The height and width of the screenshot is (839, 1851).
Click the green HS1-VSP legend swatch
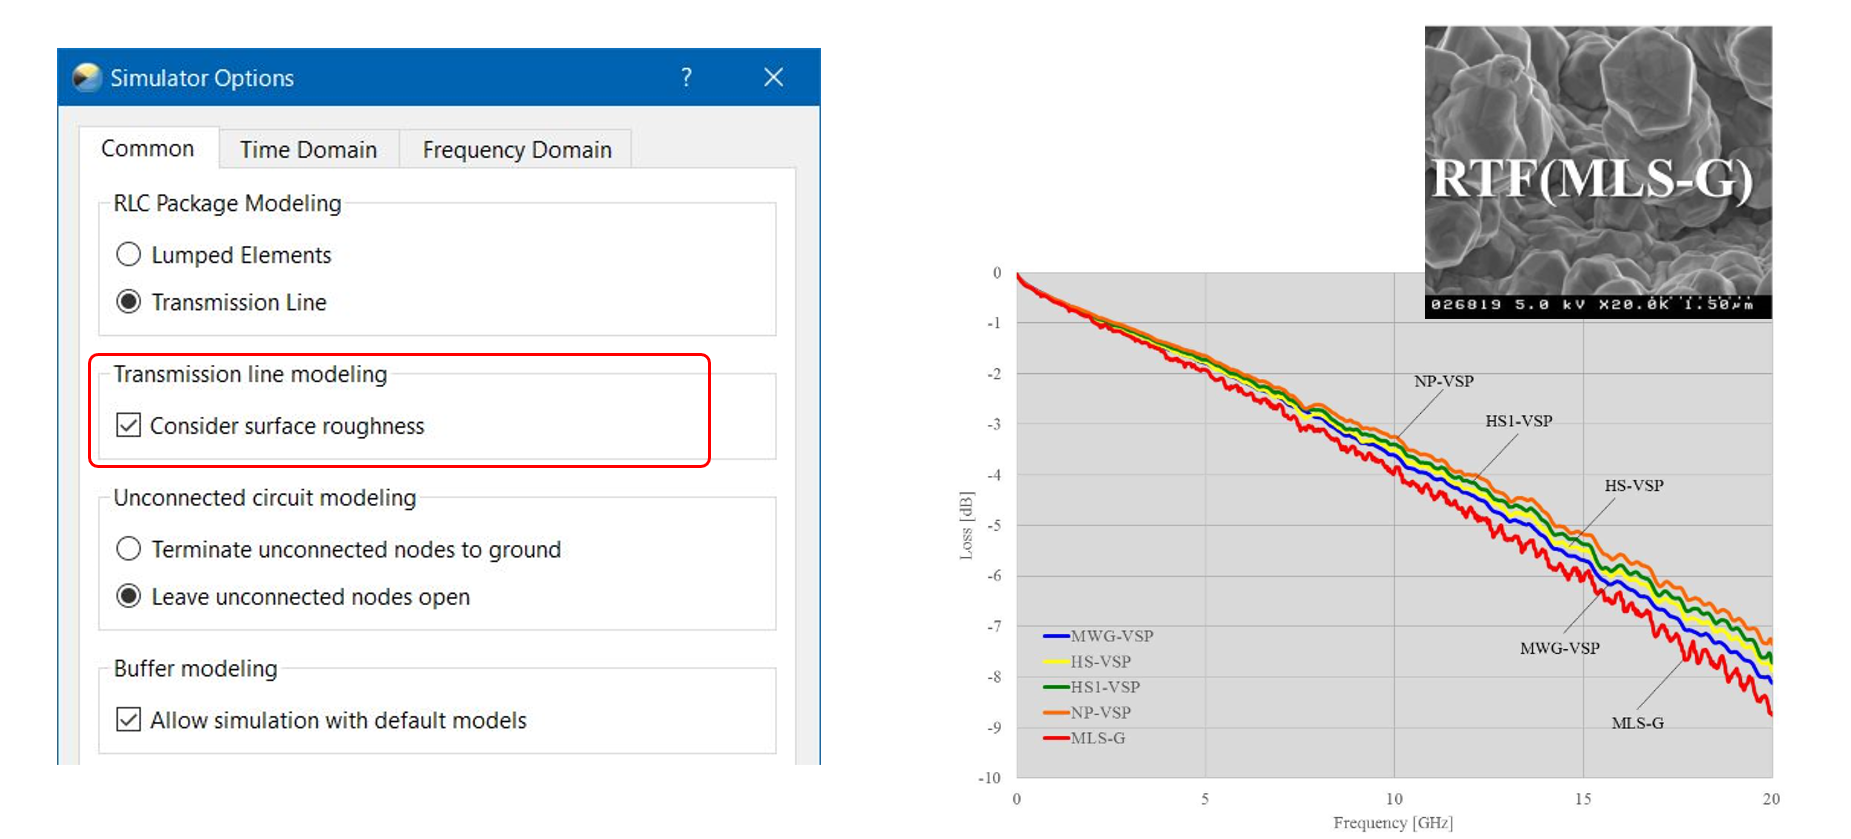[1056, 687]
